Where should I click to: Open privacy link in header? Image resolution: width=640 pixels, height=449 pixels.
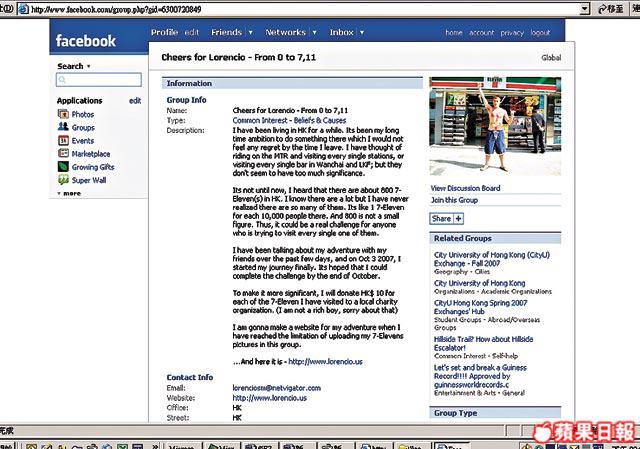[x=512, y=33]
